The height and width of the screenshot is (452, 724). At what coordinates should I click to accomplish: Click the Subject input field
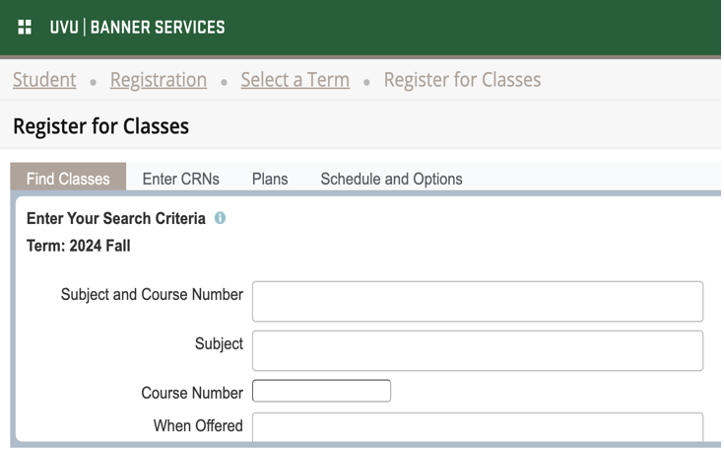point(477,350)
